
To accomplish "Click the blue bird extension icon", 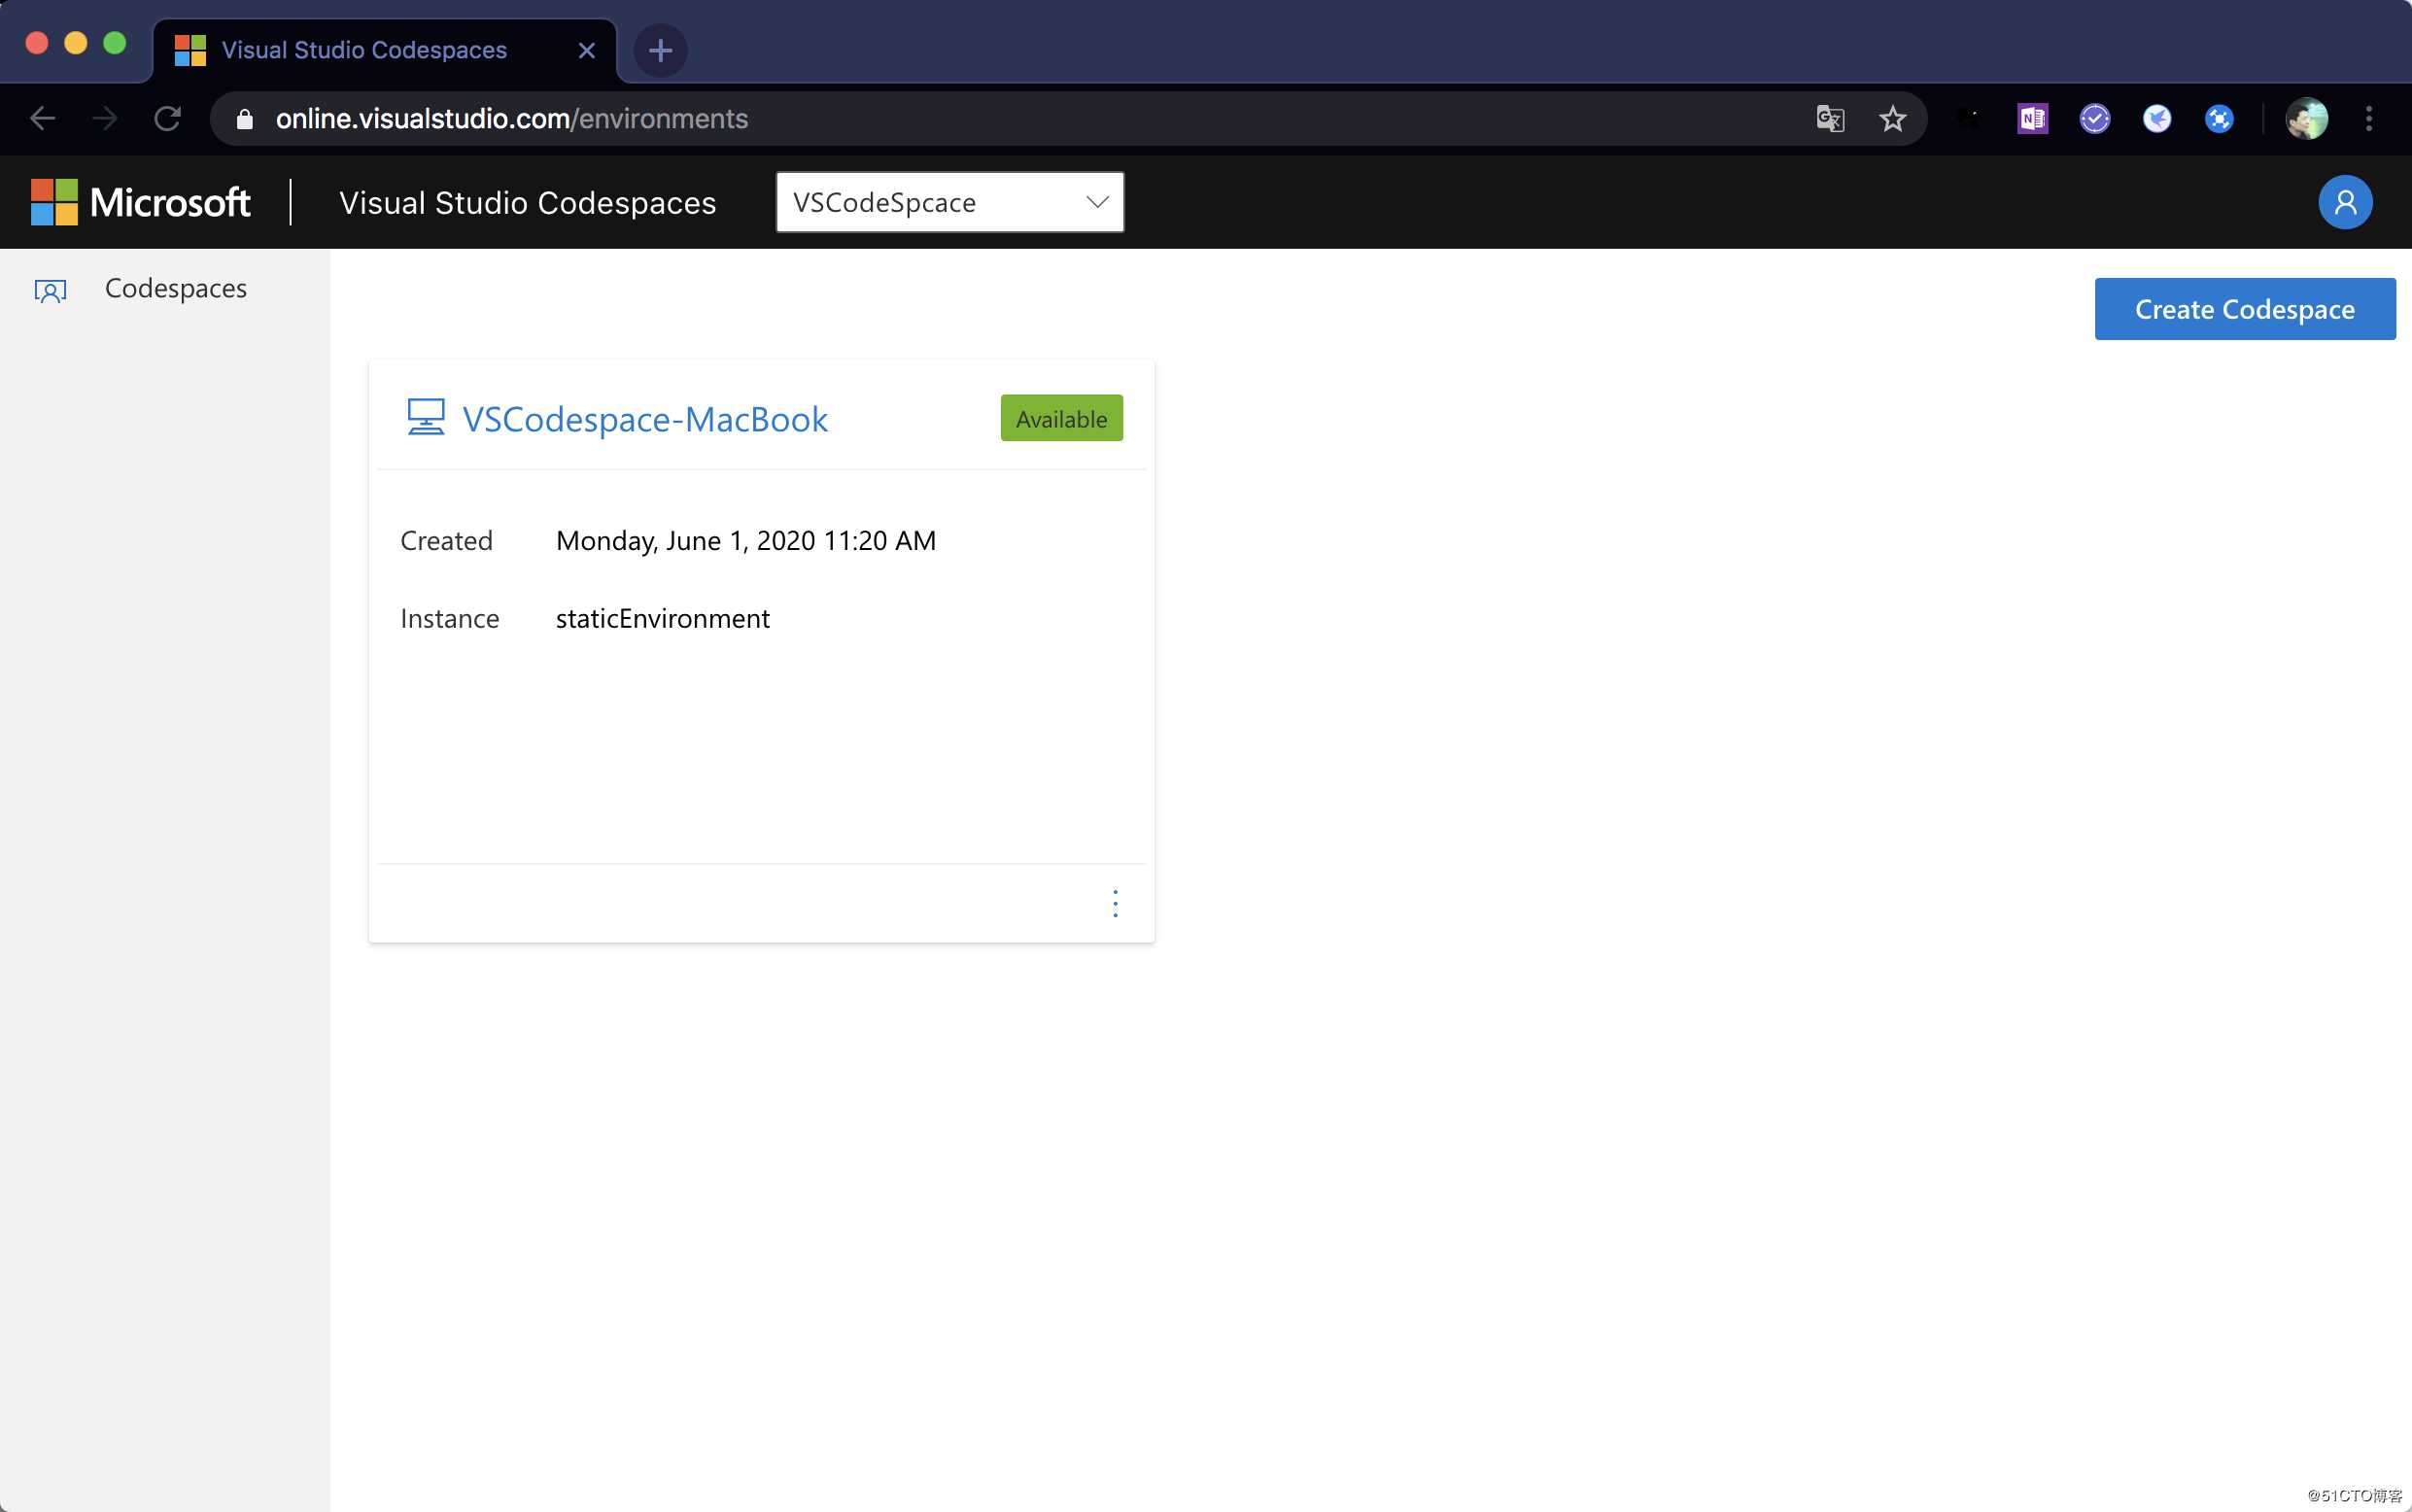I will [2157, 119].
